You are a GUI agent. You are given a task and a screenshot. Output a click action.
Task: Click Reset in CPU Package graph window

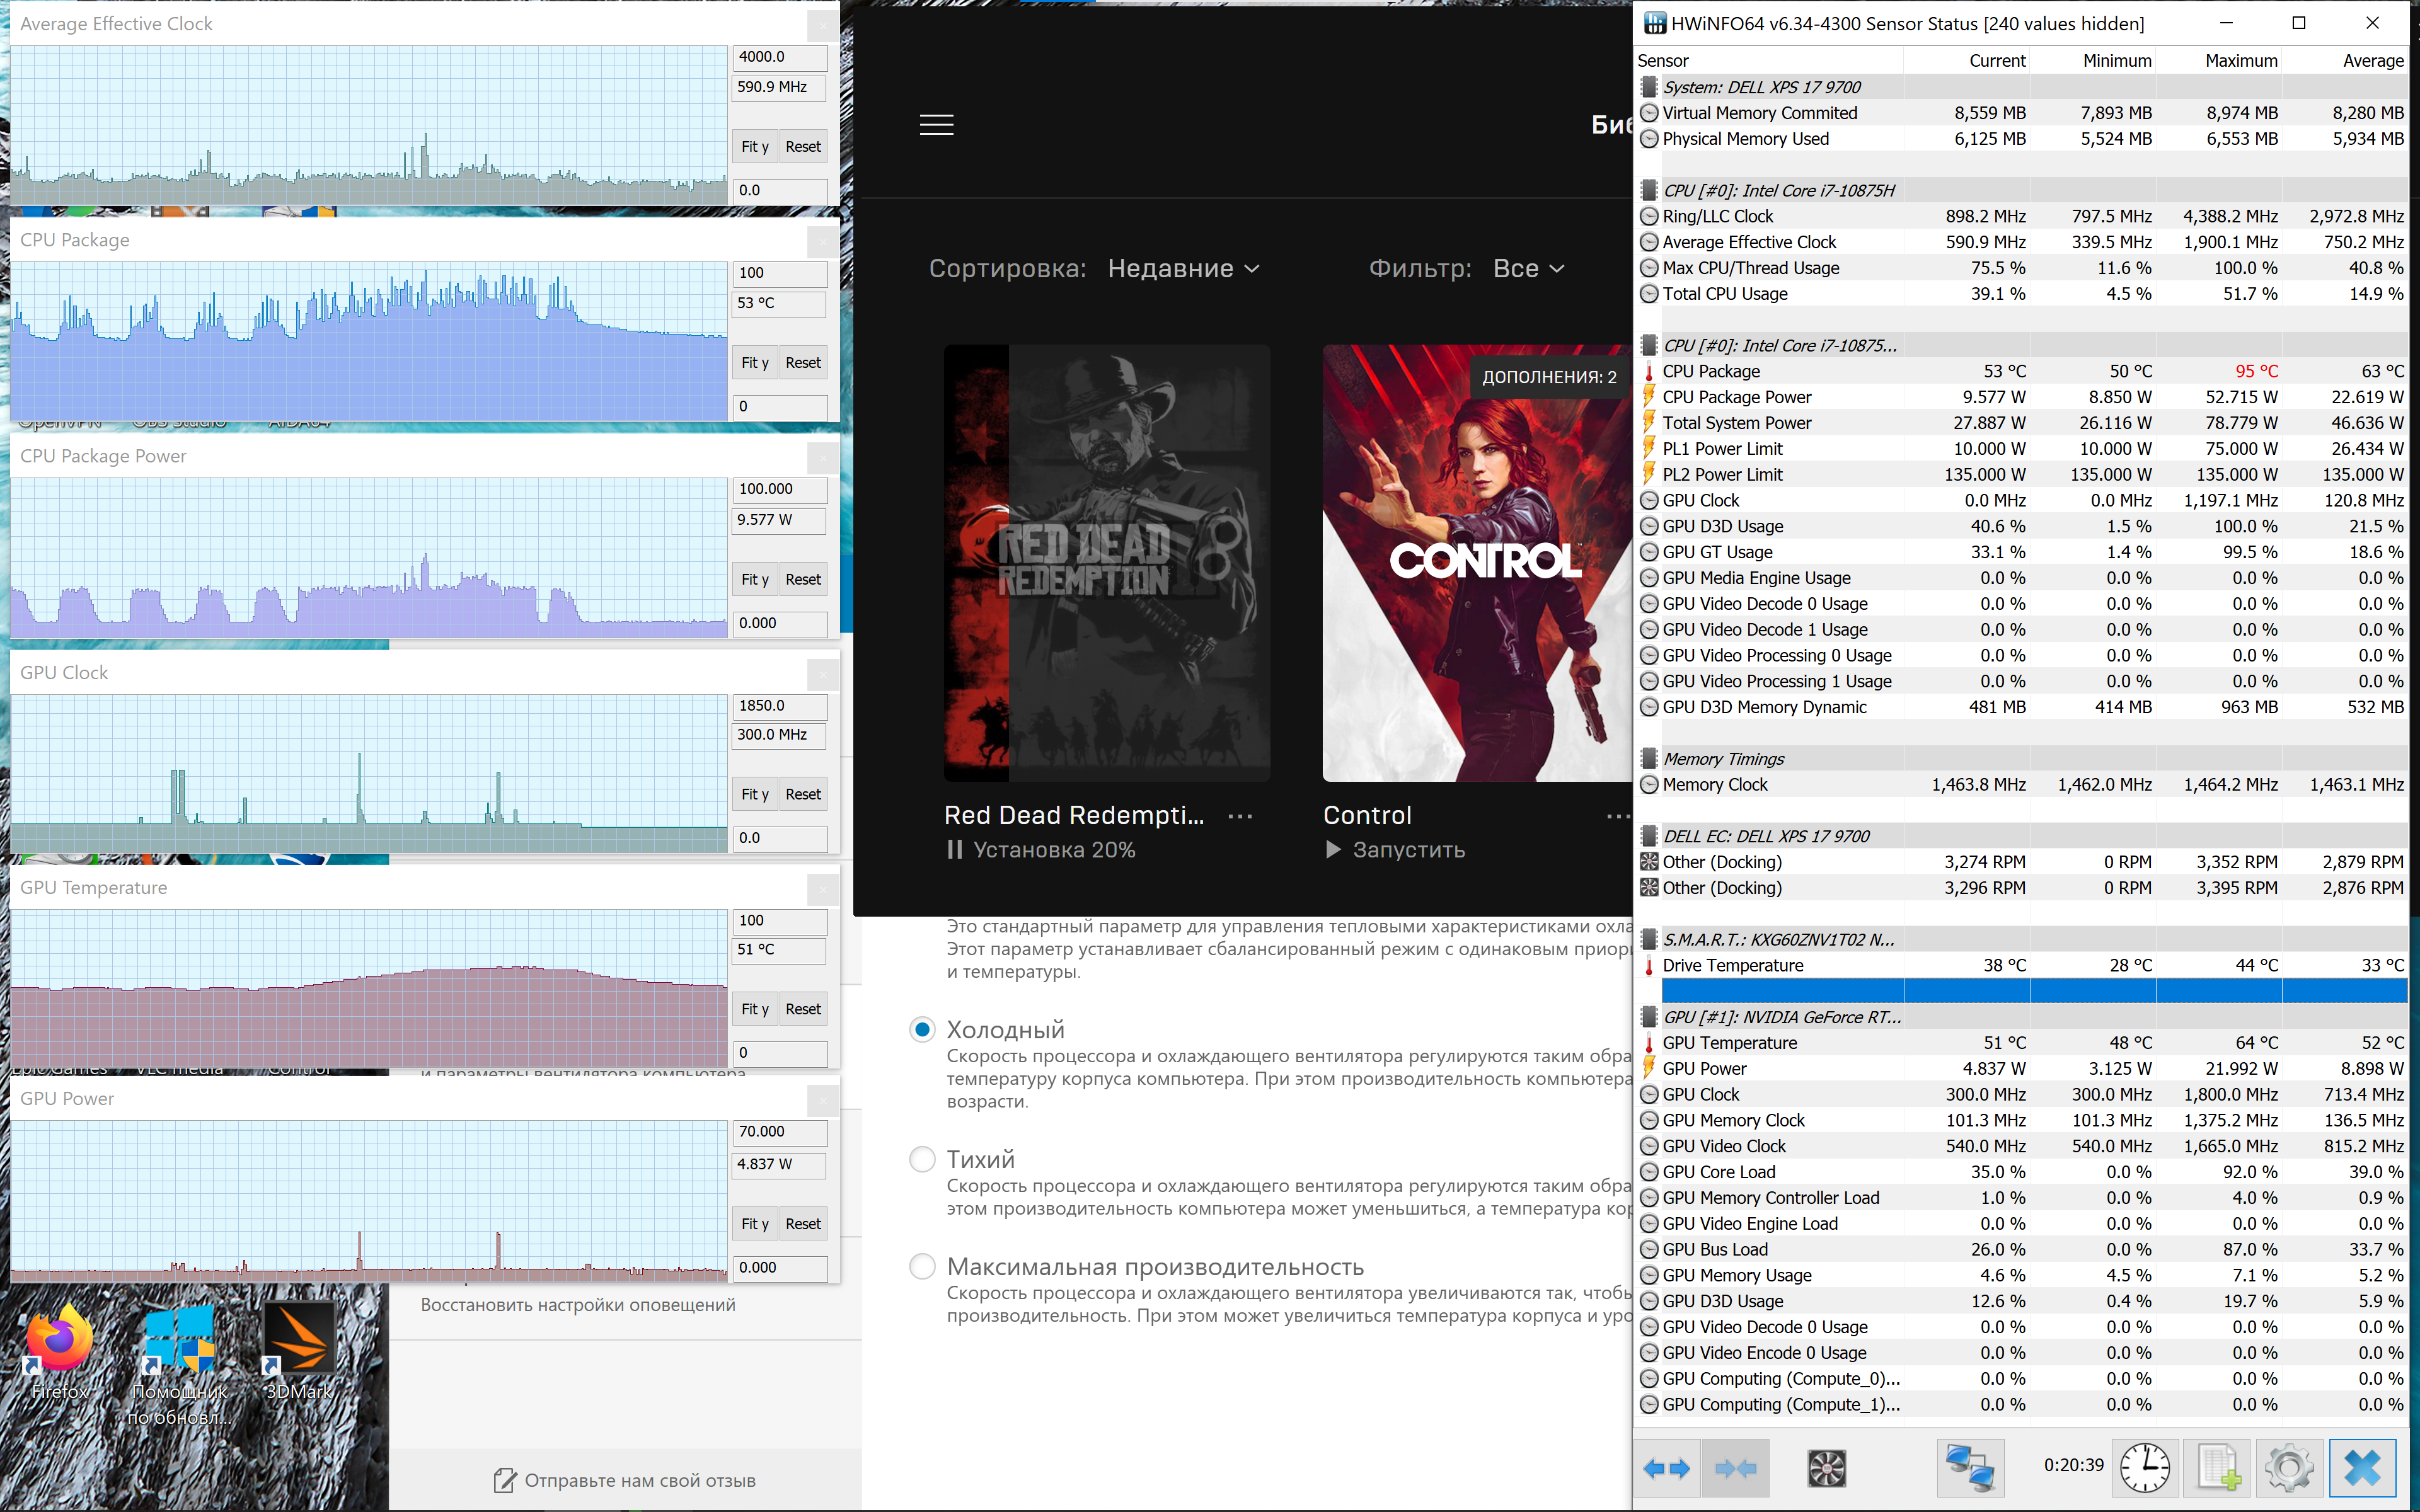(x=803, y=363)
